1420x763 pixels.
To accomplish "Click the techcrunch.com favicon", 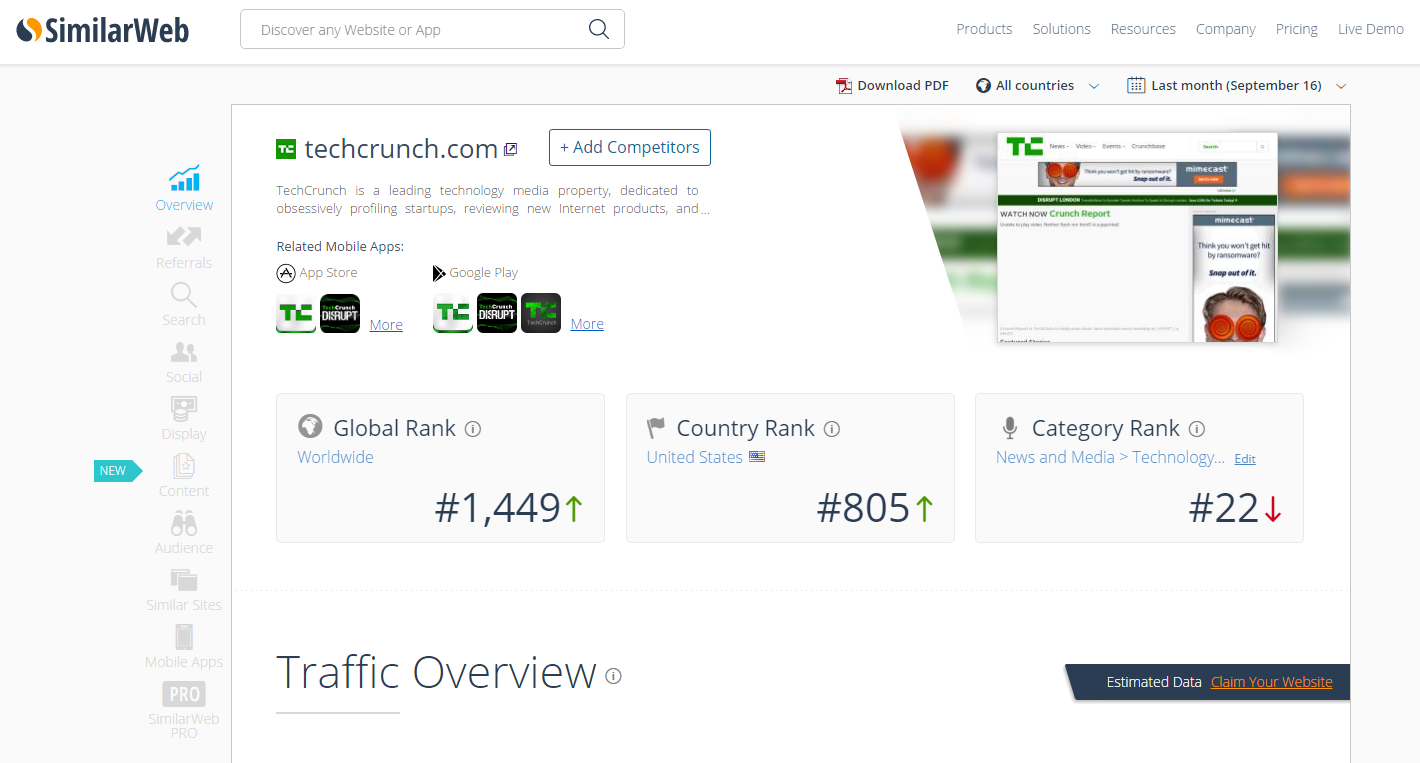I will (x=286, y=149).
